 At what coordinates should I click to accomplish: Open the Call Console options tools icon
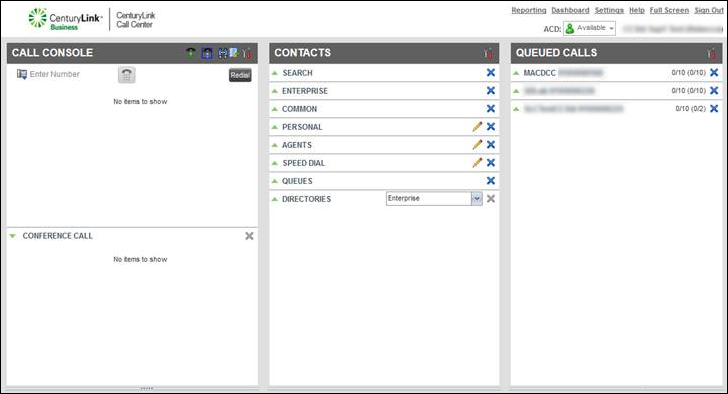pyautogui.click(x=247, y=53)
